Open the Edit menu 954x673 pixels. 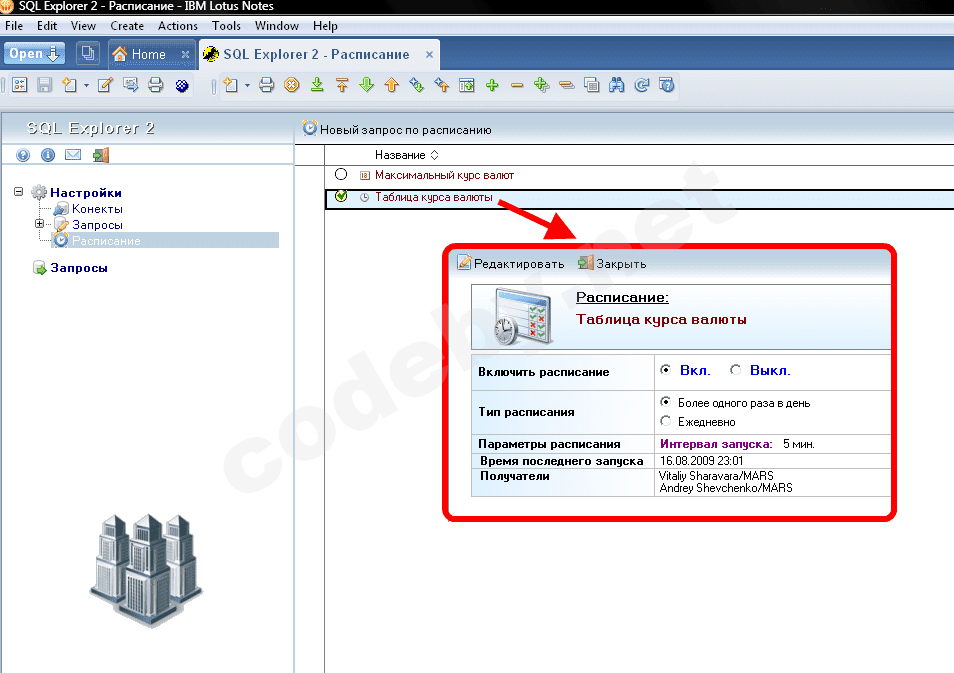coord(47,26)
